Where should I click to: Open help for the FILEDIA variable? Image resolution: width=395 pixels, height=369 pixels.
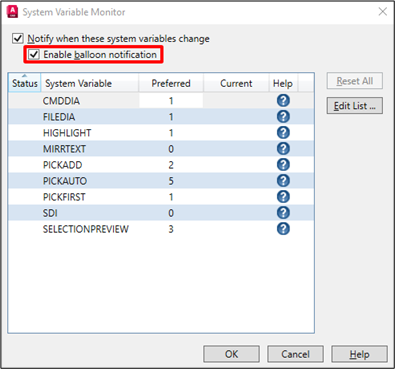click(283, 117)
